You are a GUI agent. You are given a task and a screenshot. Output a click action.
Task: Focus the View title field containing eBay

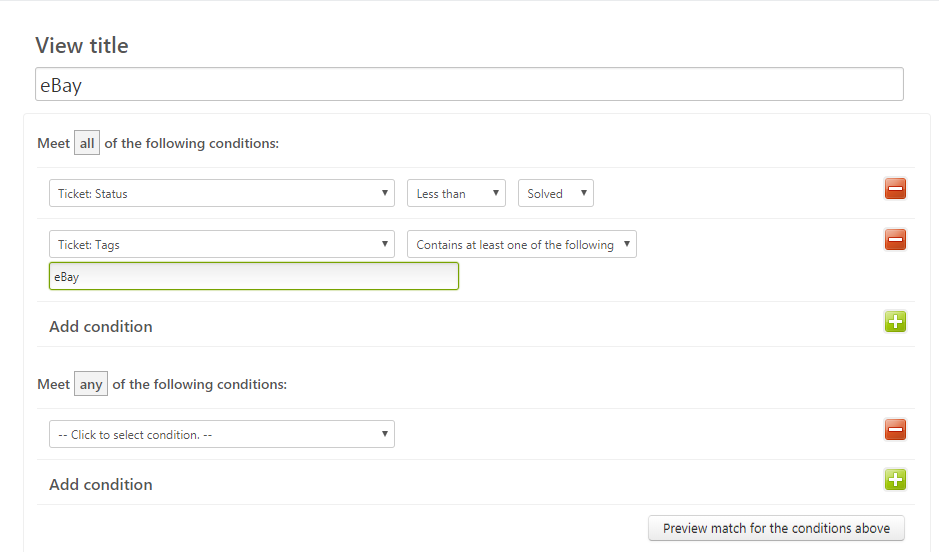(x=470, y=84)
